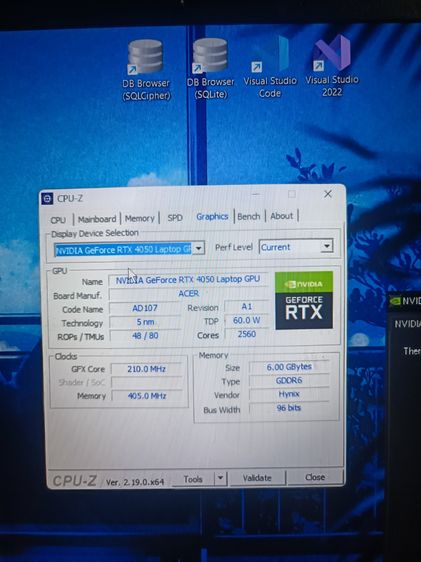
Task: Click the Ver. 2.19.0.x64 version text
Action: click(x=135, y=482)
